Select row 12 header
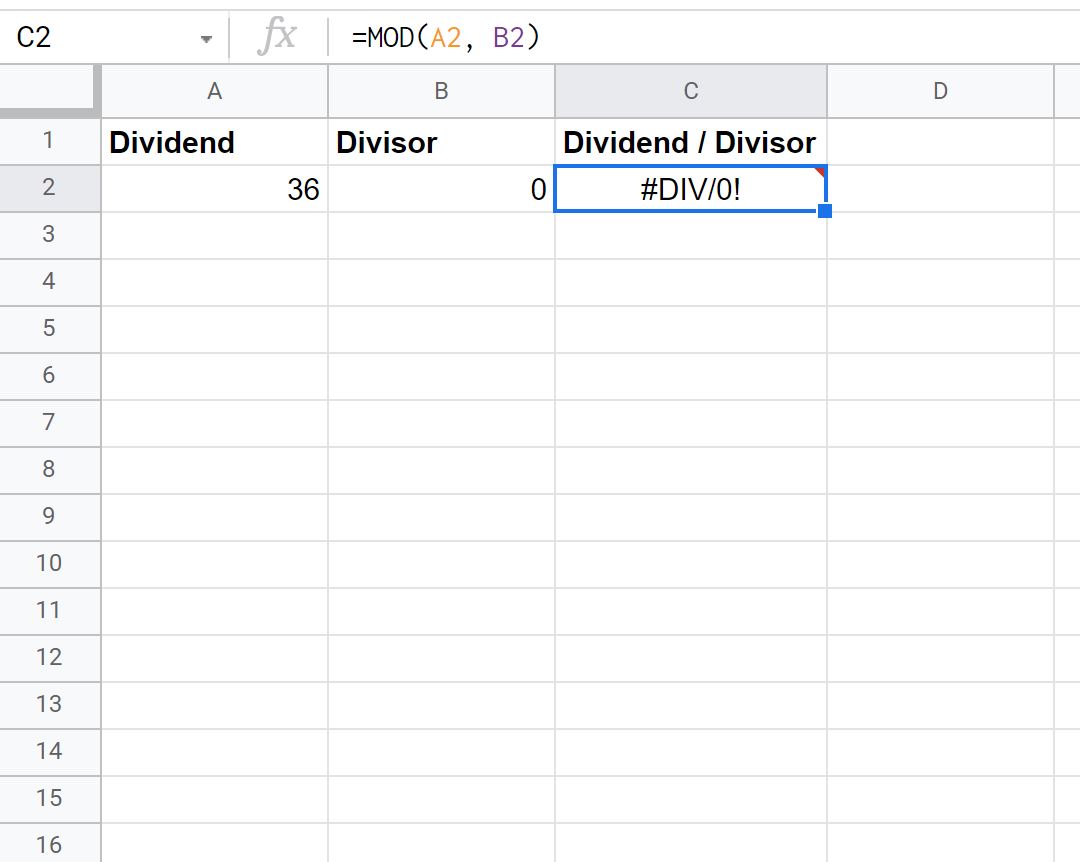 [x=48, y=657]
